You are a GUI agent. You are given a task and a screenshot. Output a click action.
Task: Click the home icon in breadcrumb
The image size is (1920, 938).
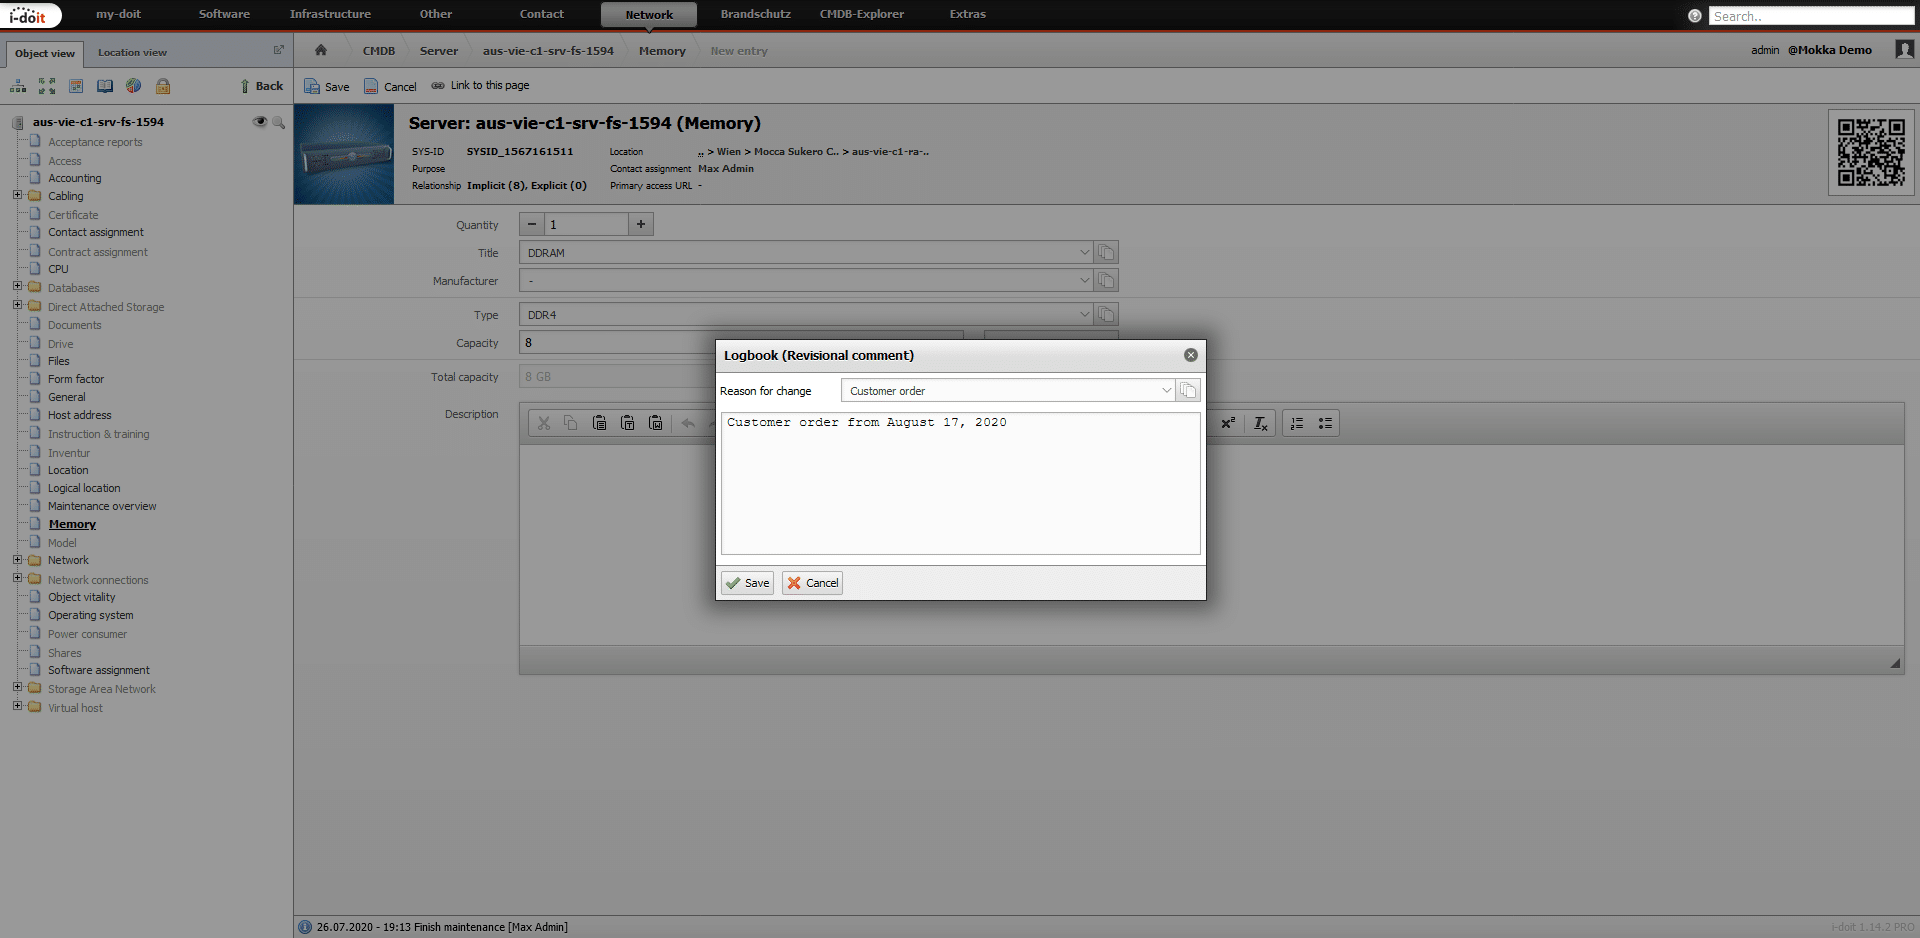click(x=321, y=51)
